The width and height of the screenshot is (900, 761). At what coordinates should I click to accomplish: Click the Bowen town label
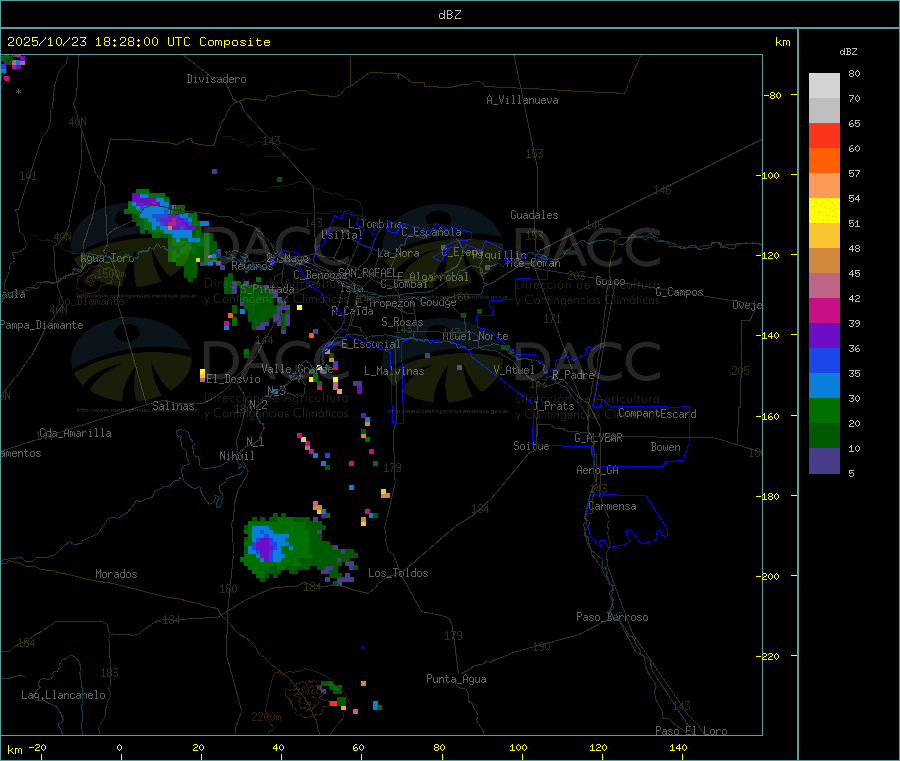pyautogui.click(x=666, y=447)
